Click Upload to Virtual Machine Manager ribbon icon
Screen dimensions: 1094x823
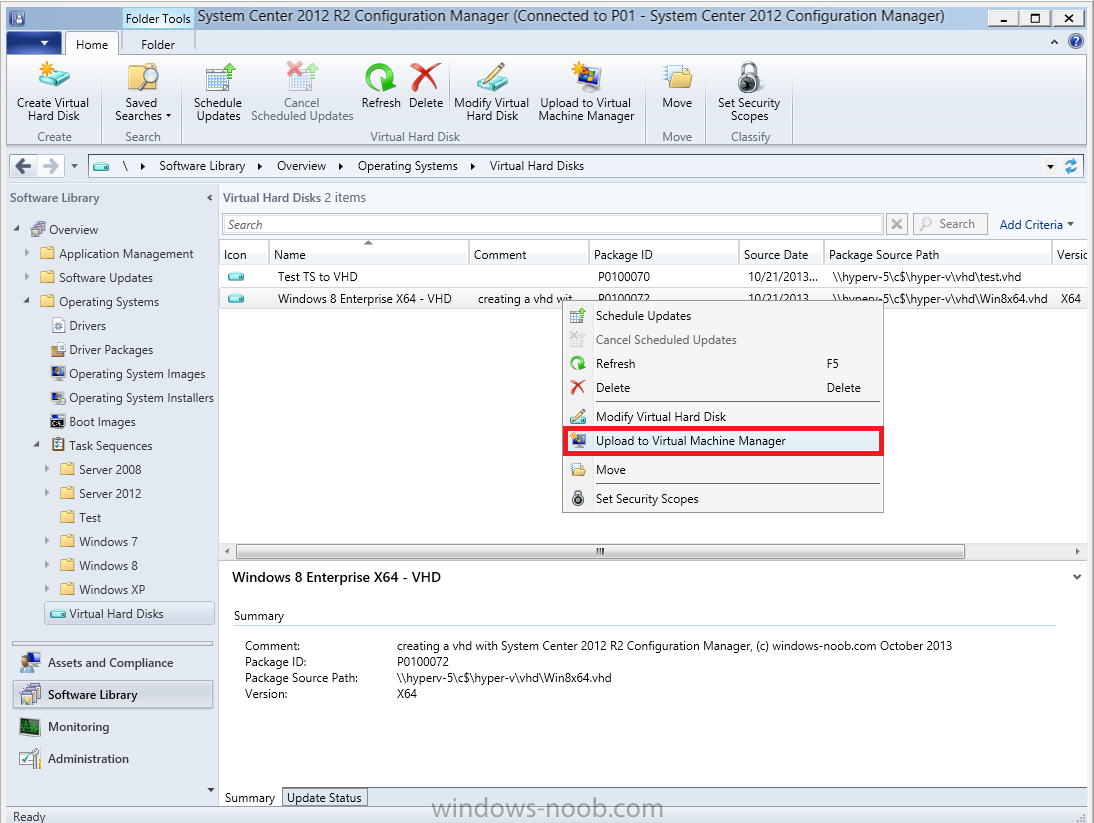pos(586,77)
